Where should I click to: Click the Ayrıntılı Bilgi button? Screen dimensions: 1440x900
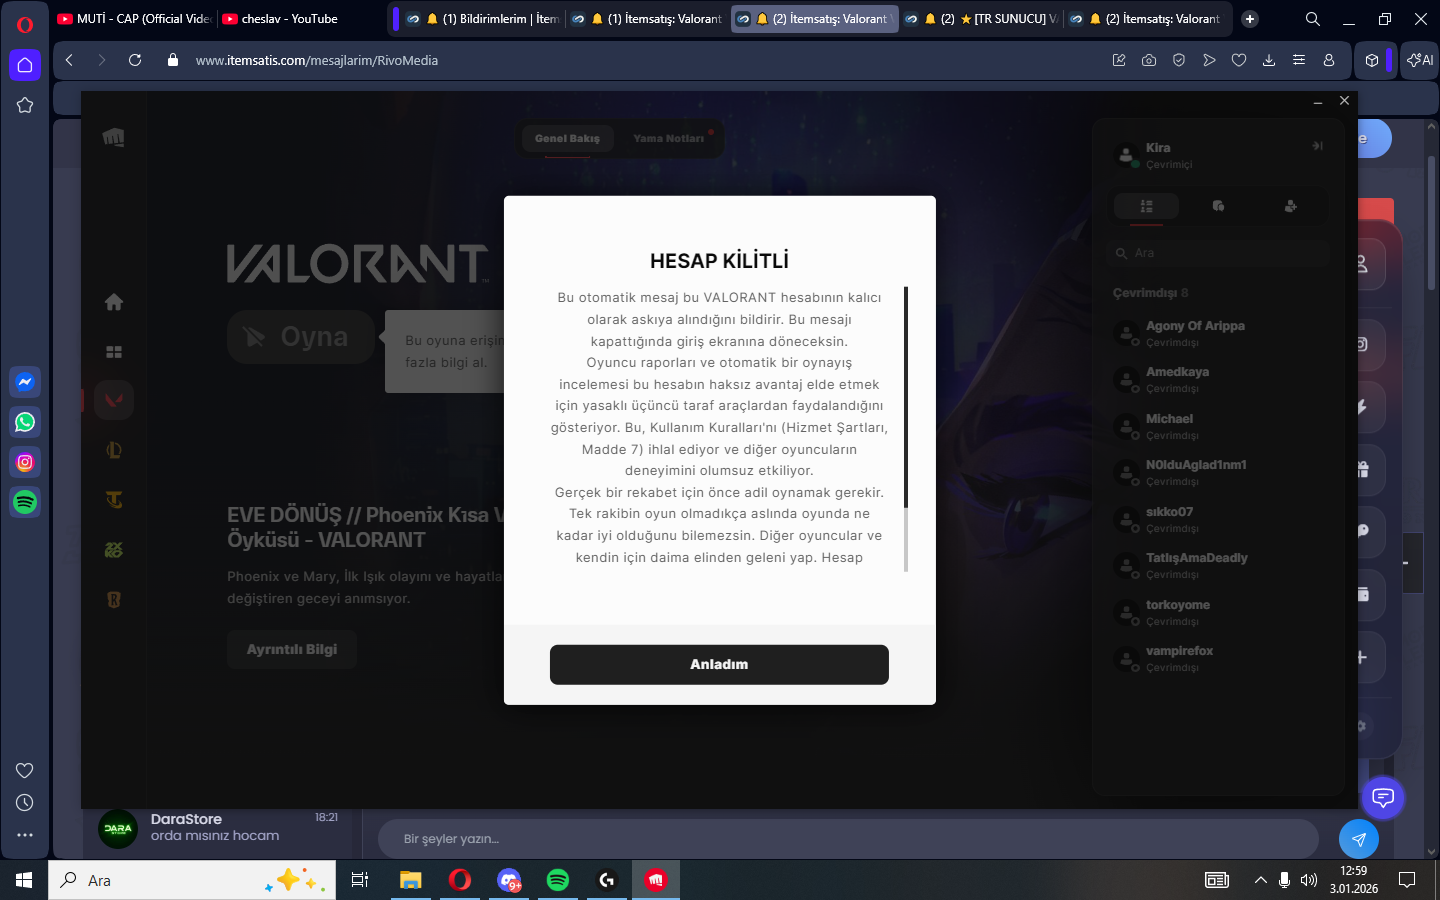(292, 650)
